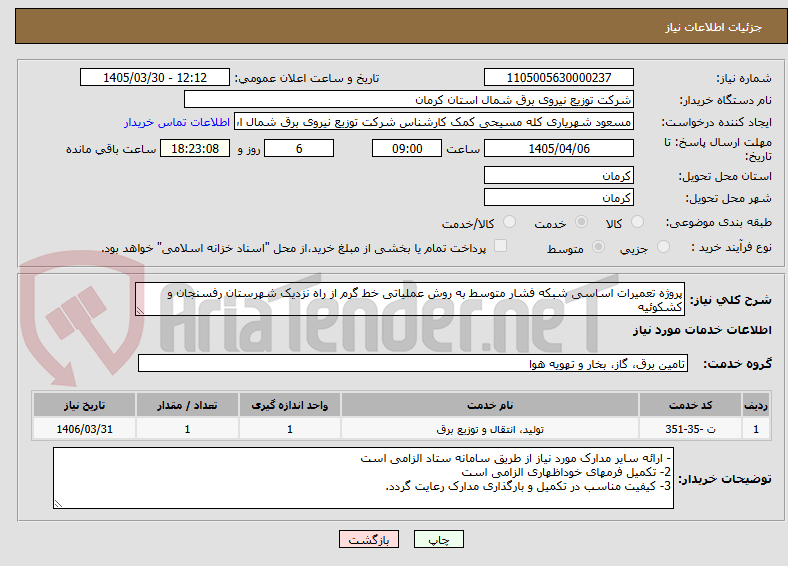Screen dimensions: 788x566
Task: Click the request creator name field
Action: click(434, 122)
